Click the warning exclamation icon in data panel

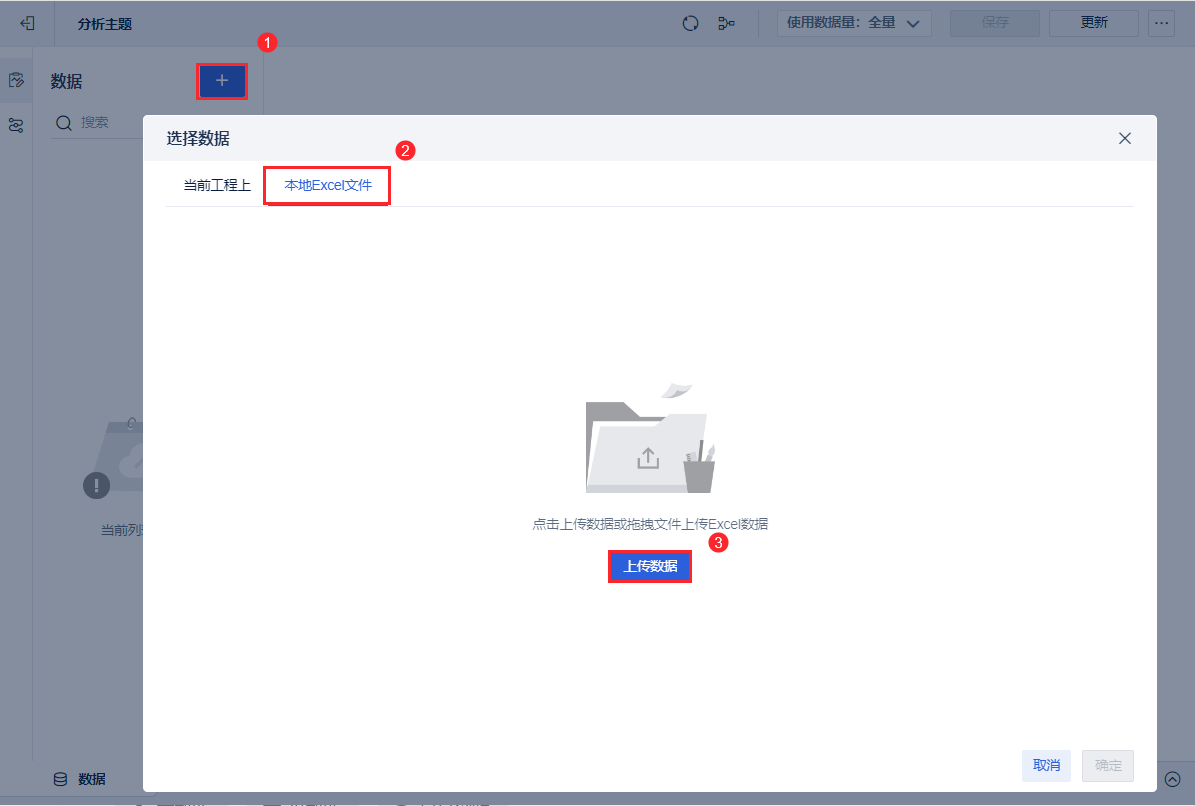tap(96, 485)
